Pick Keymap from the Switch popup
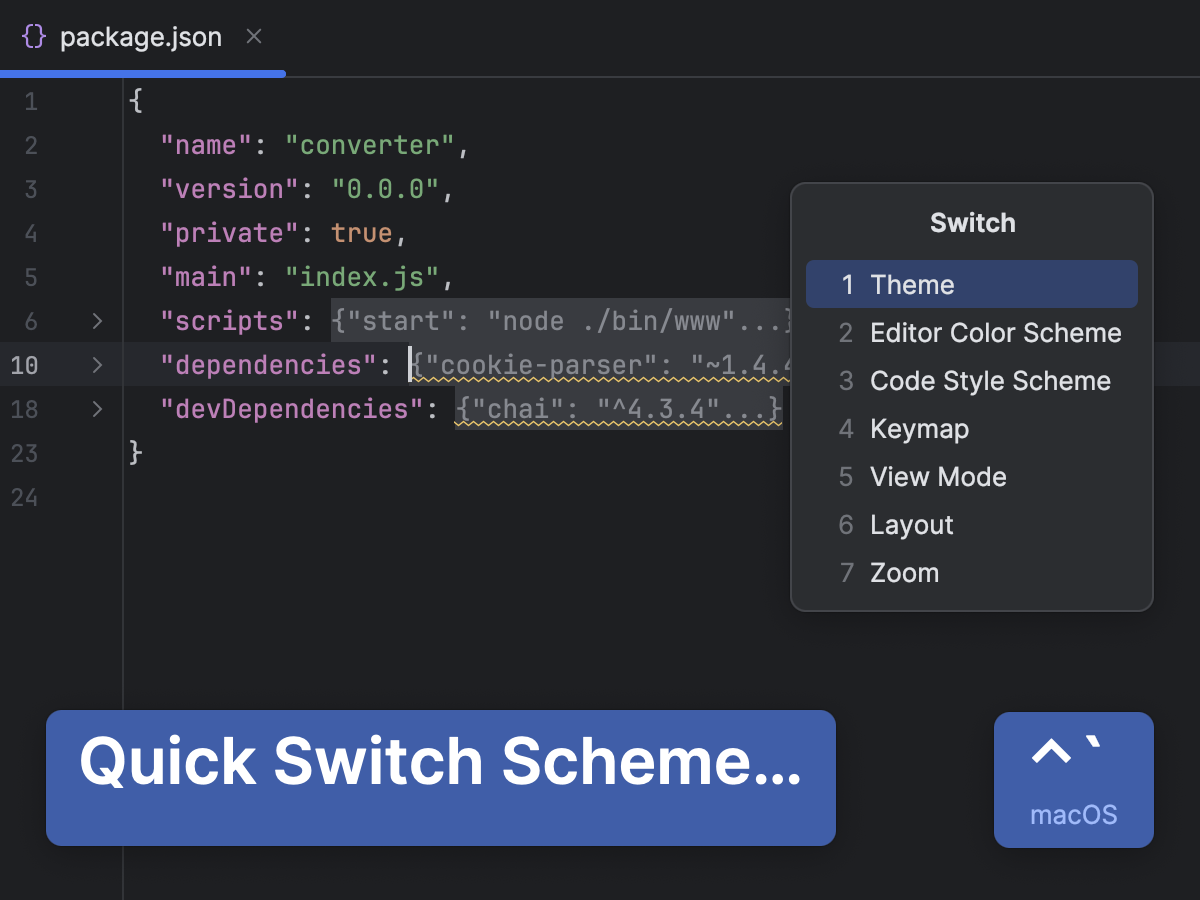This screenshot has width=1200, height=900. [919, 428]
